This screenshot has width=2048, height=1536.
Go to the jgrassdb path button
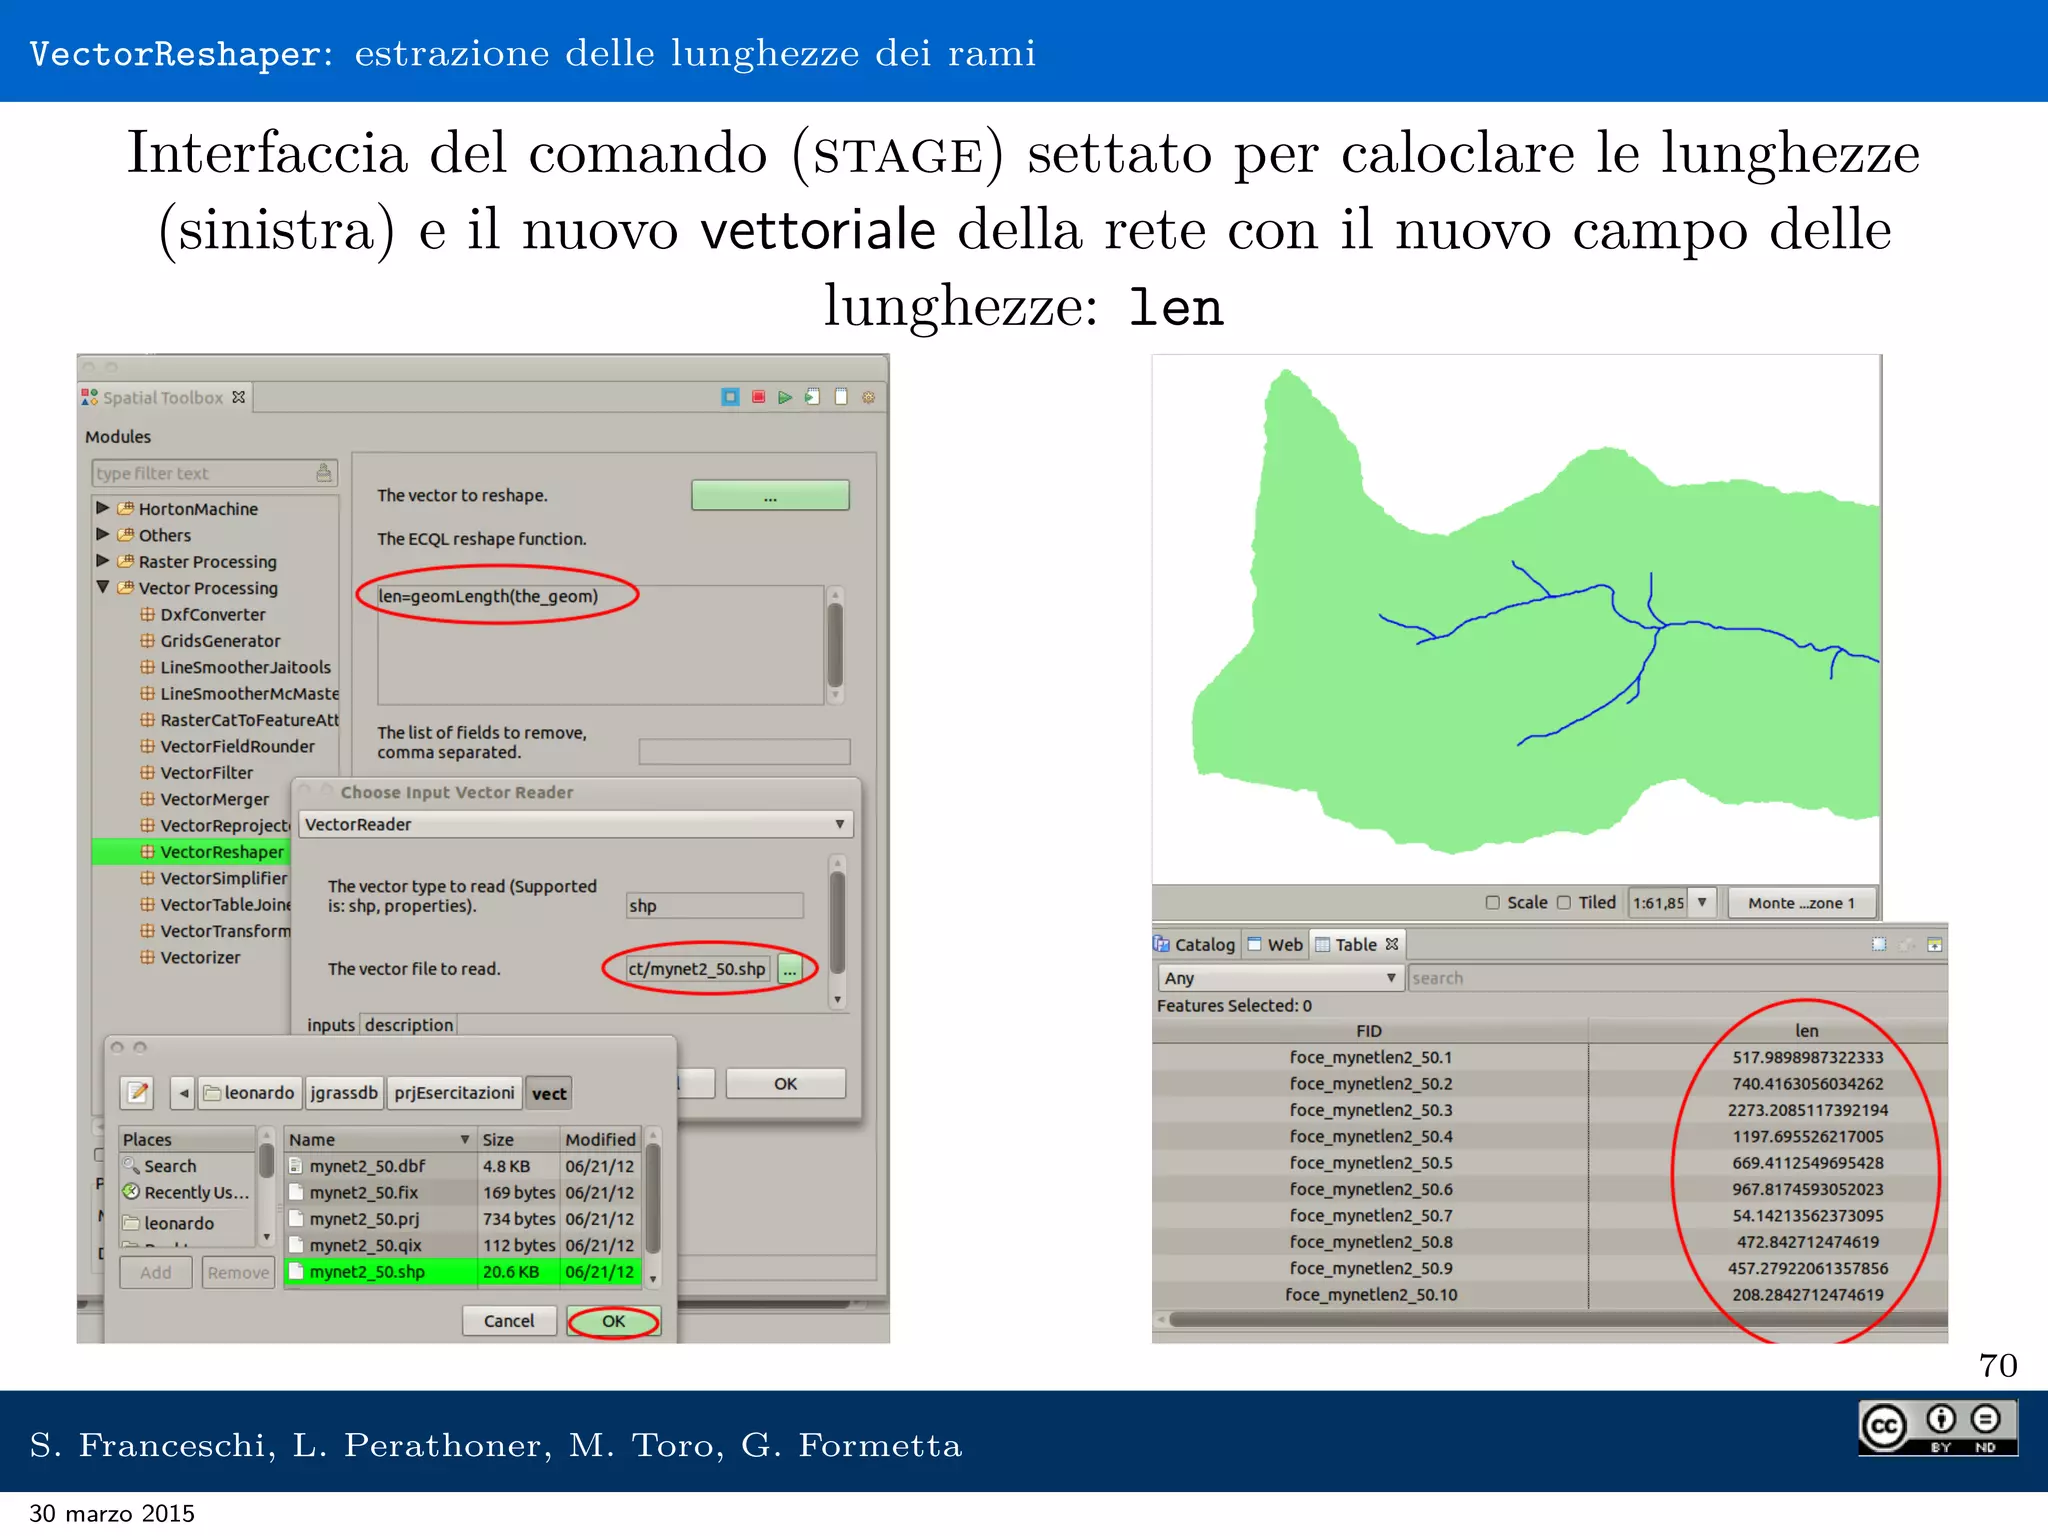coord(343,1093)
